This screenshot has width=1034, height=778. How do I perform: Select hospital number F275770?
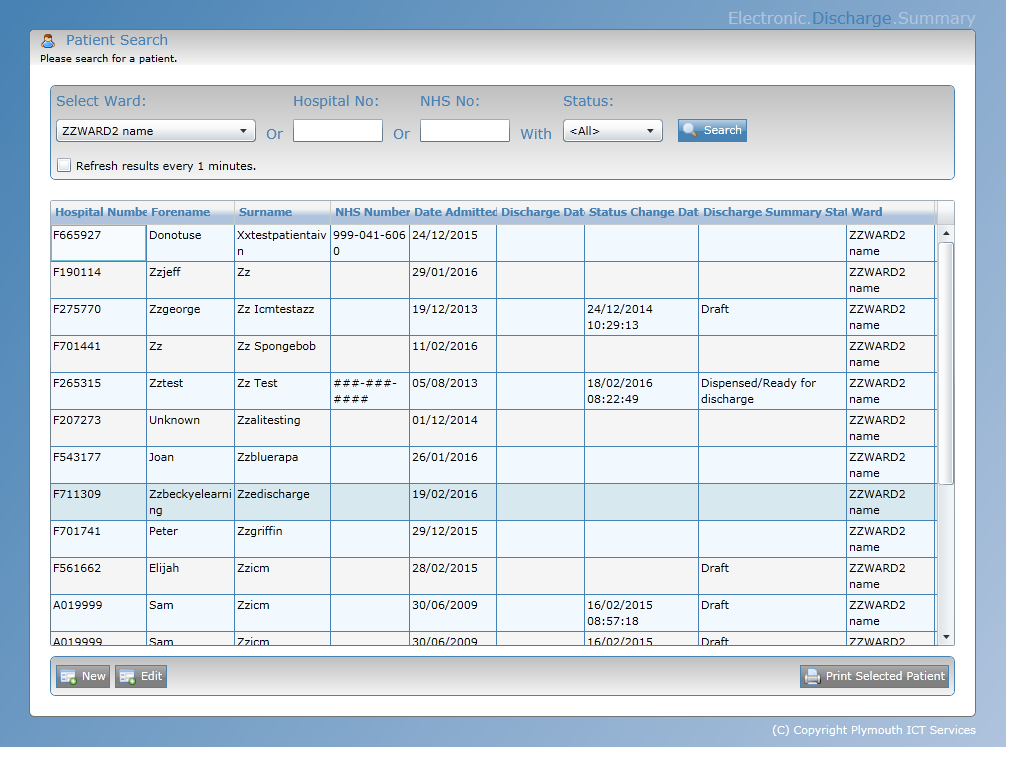[77, 309]
